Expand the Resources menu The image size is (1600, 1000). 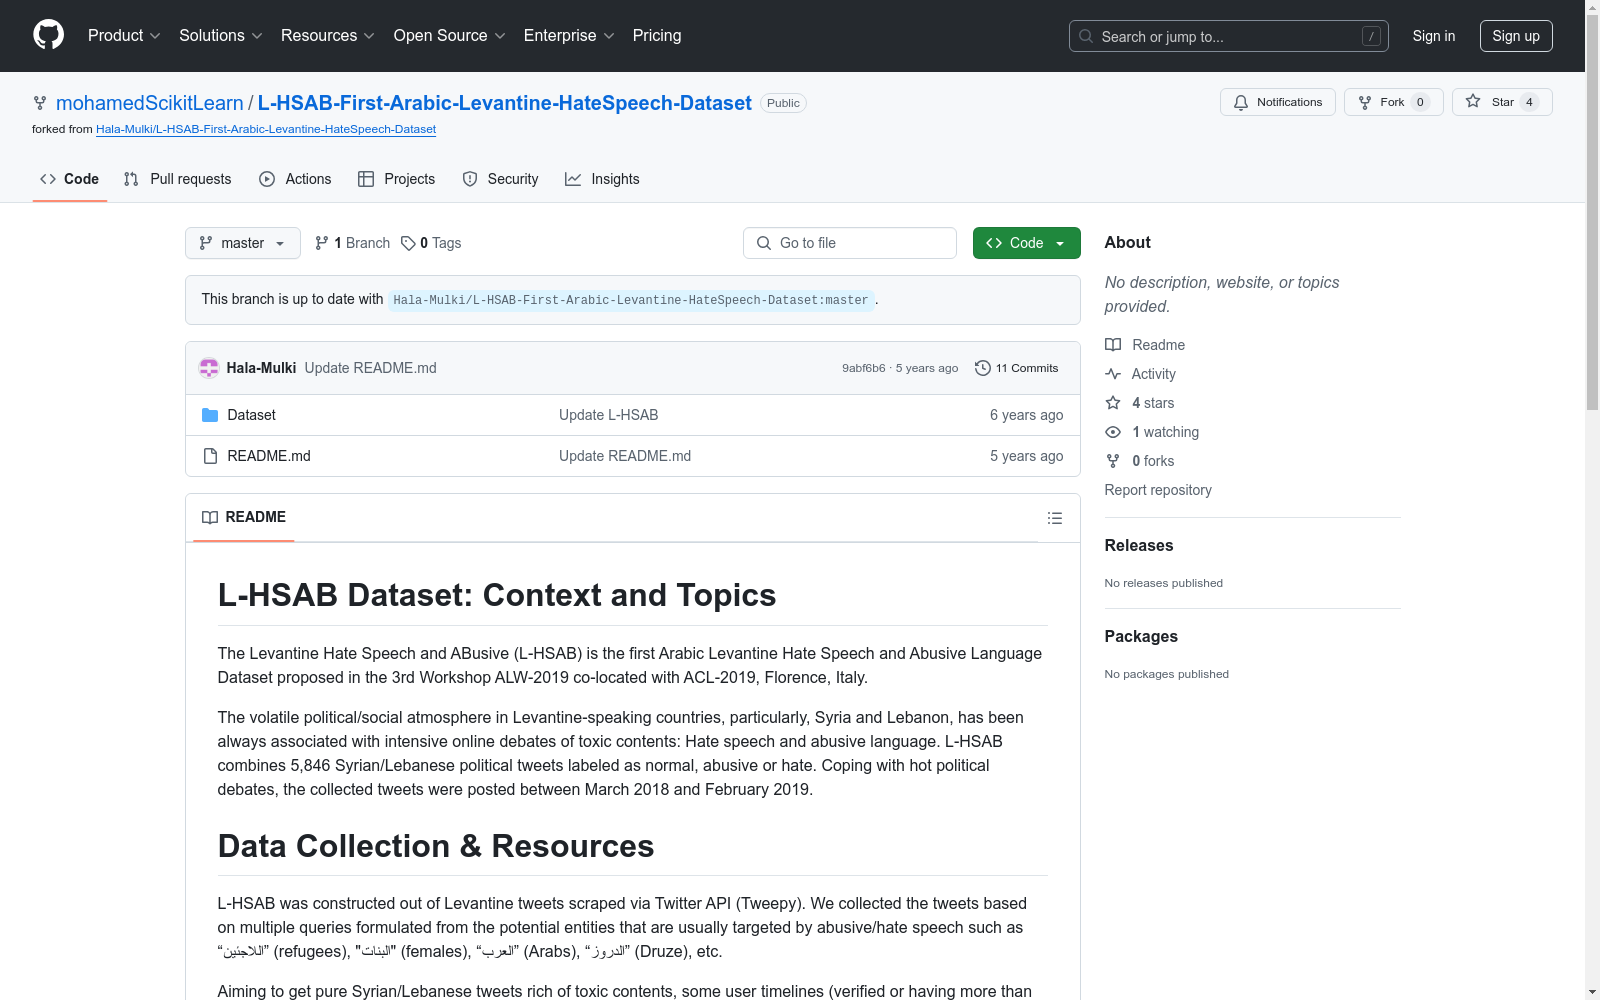pyautogui.click(x=328, y=36)
